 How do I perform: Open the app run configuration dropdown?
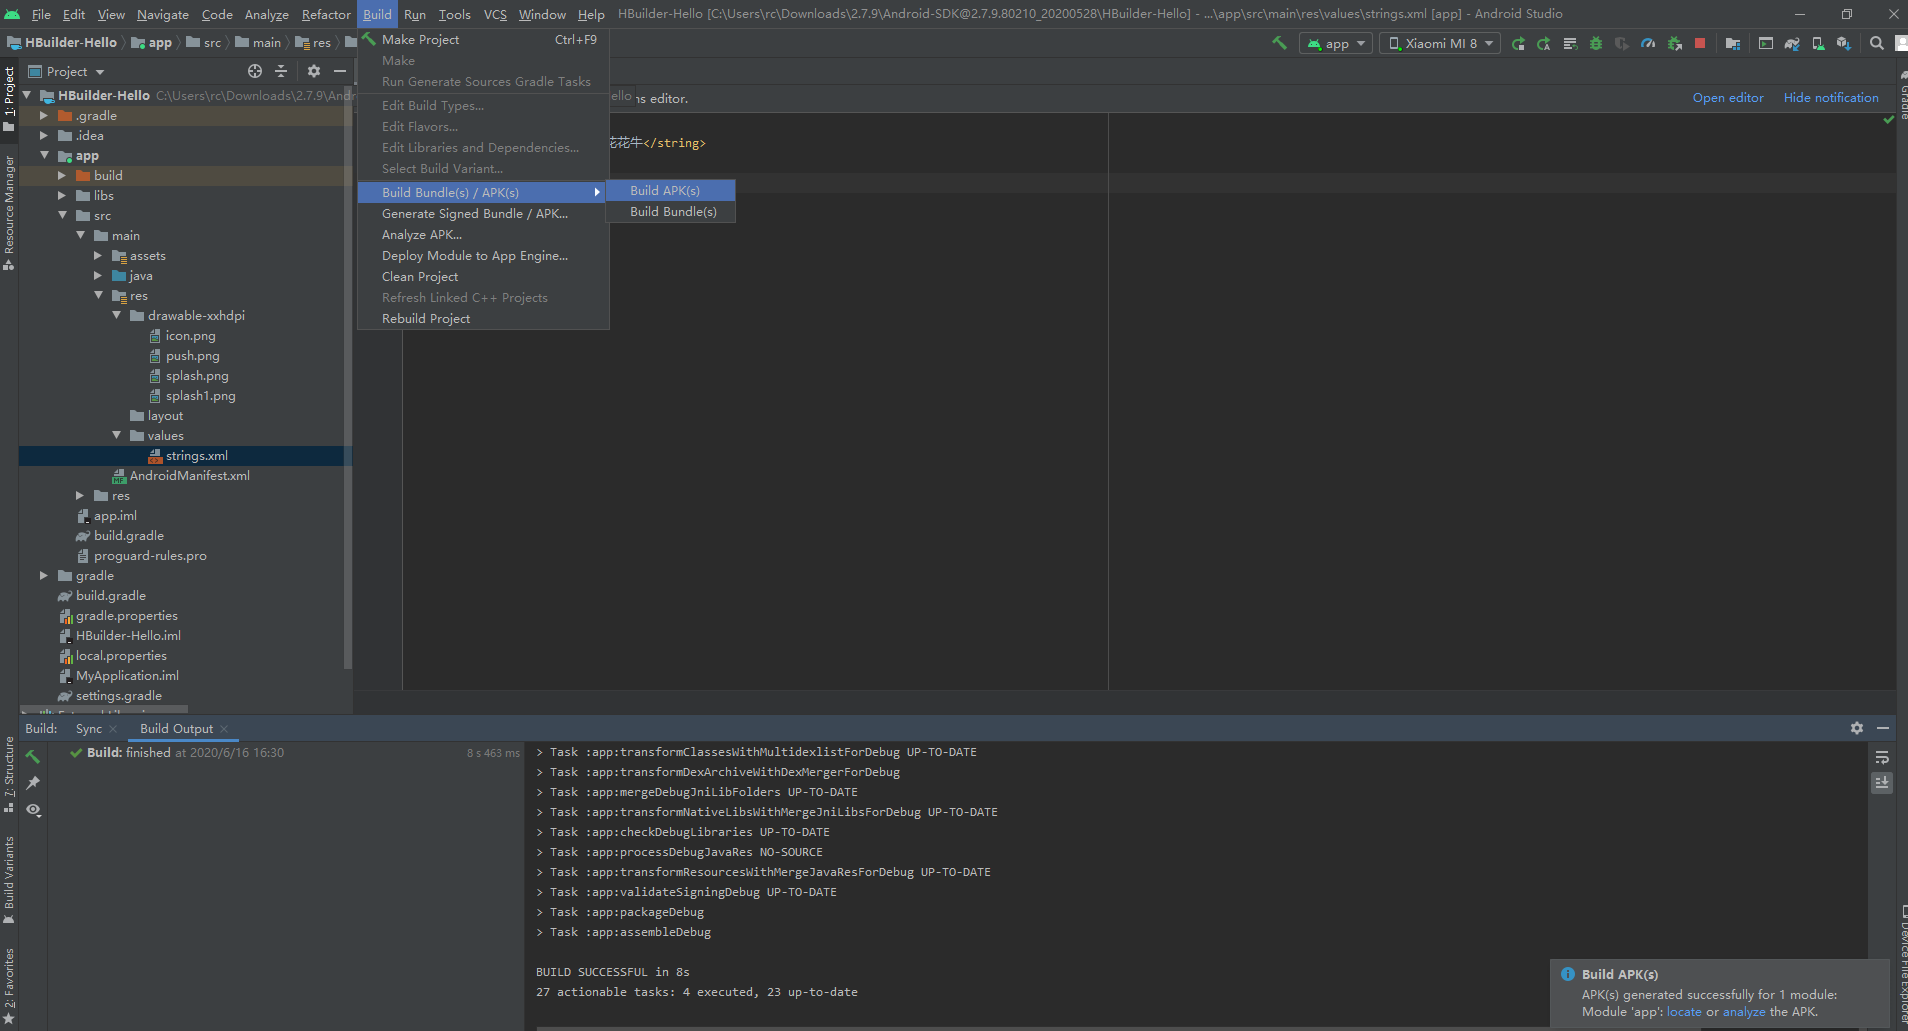(1335, 43)
